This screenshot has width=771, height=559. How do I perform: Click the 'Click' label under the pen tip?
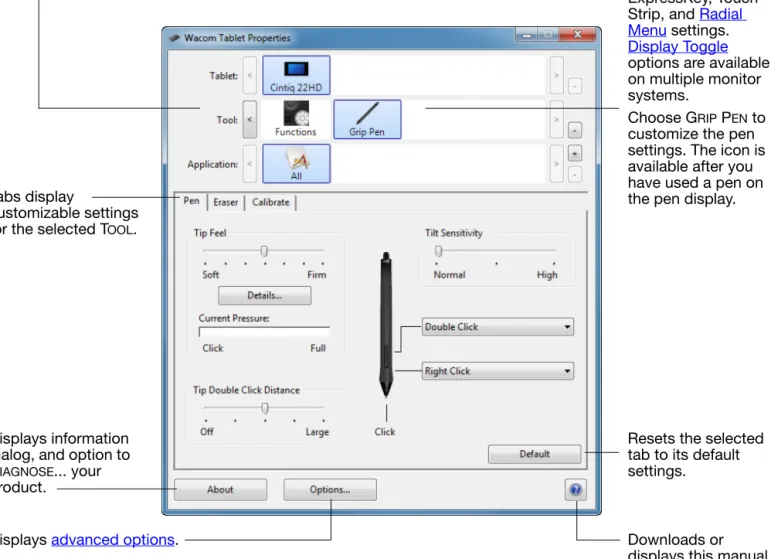[385, 432]
